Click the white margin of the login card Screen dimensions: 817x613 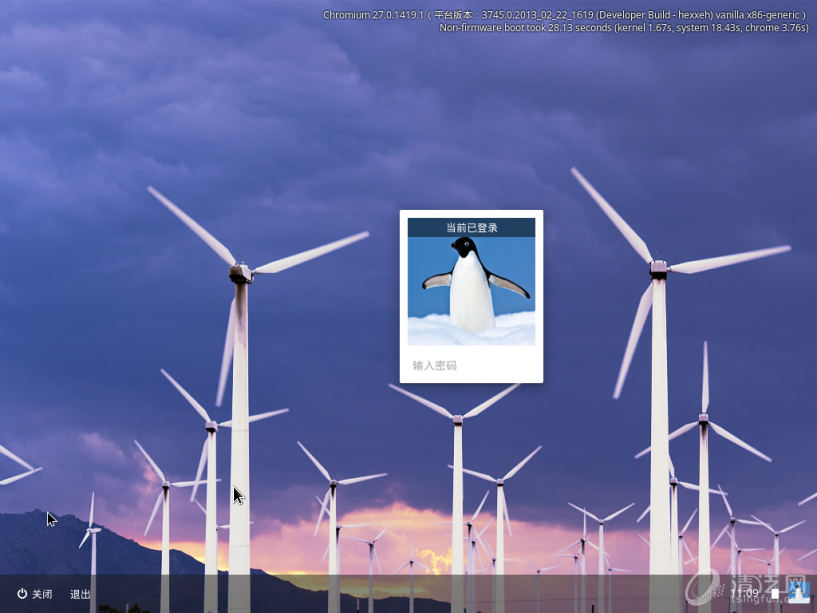(404, 300)
